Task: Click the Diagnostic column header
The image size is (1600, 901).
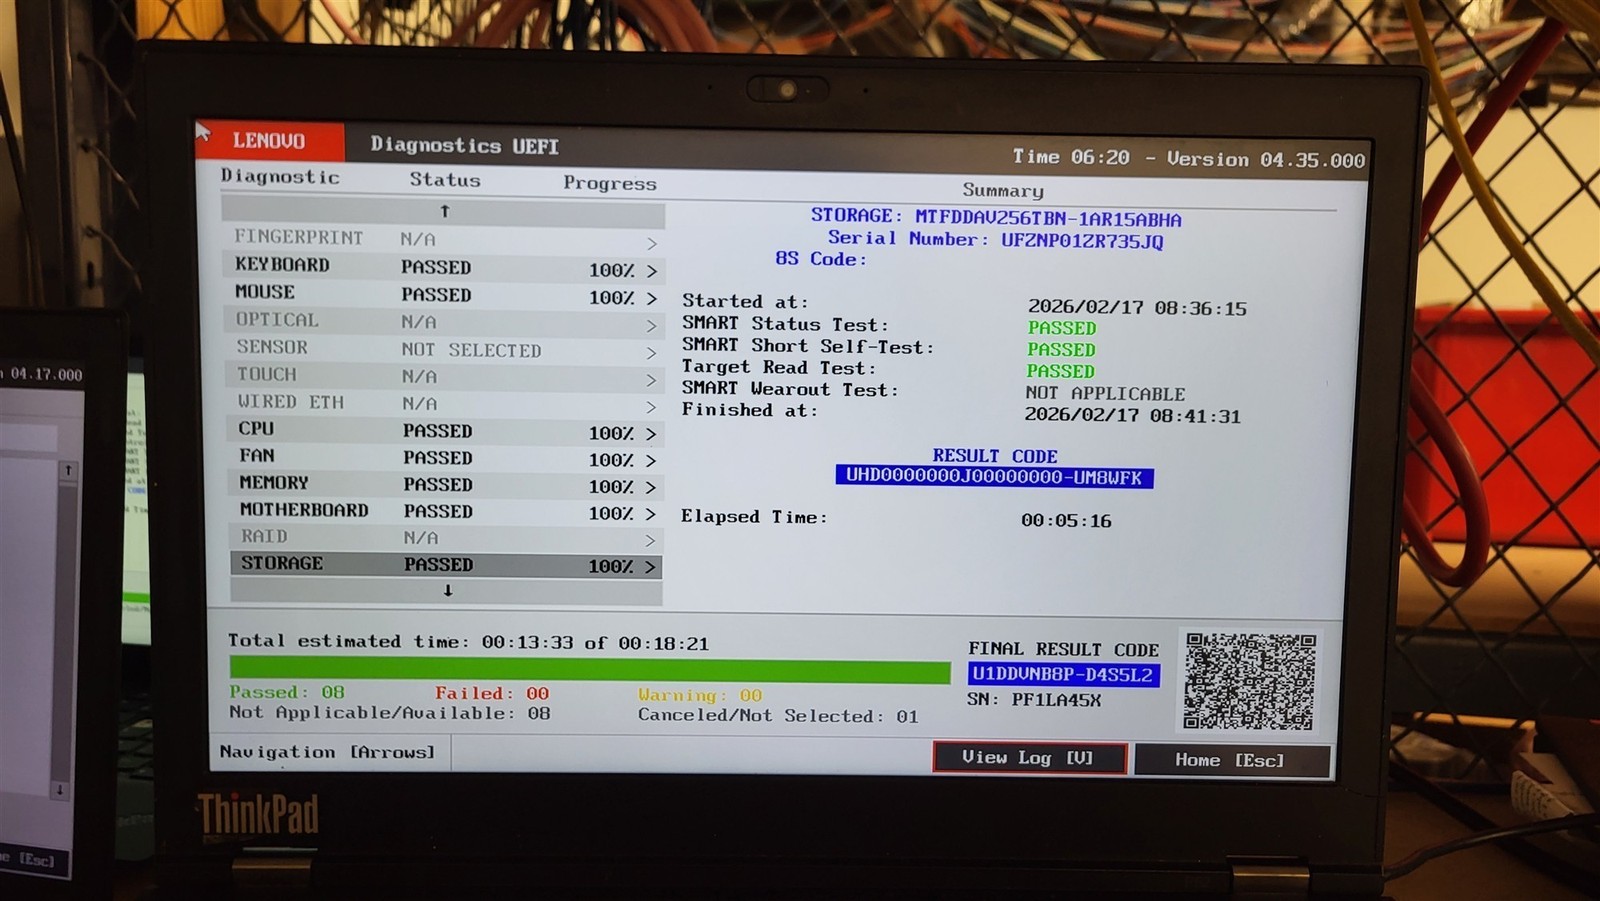Action: click(280, 177)
